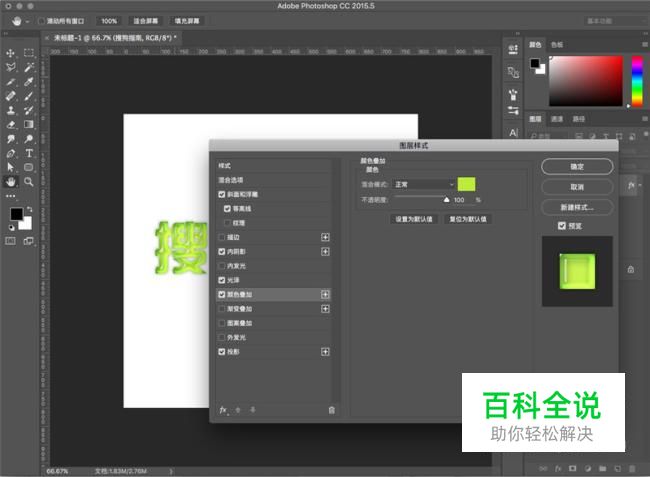
Task: Select the Rectangular Marquee tool
Action: tap(29, 53)
